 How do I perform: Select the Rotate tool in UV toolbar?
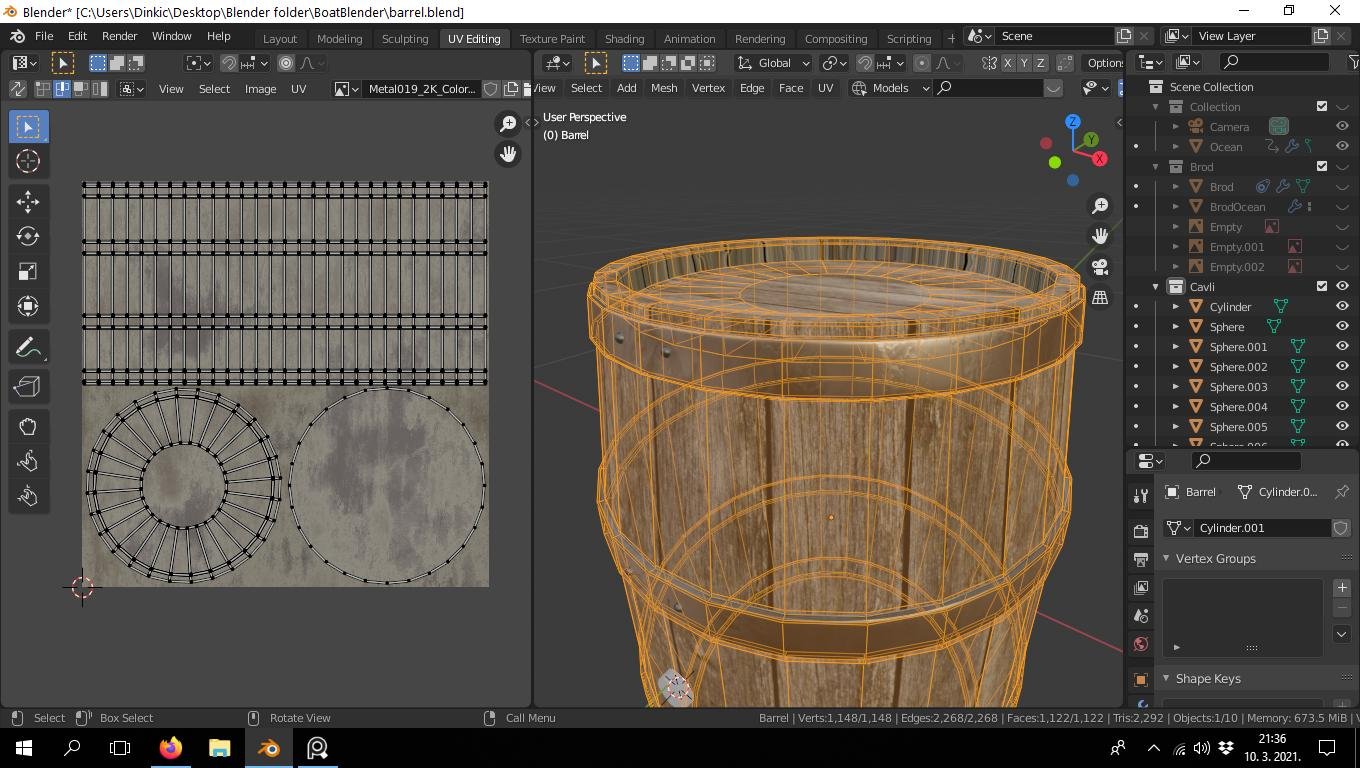[x=28, y=236]
